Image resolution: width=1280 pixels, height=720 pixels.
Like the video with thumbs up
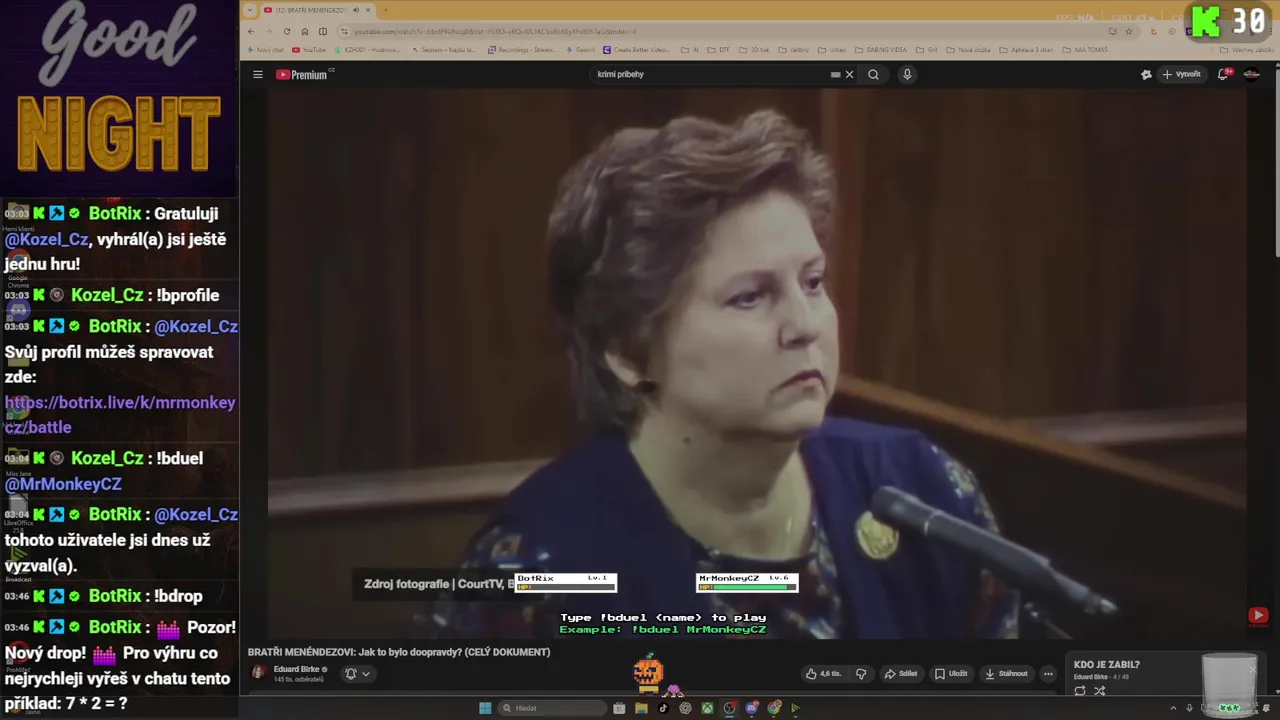pos(823,674)
